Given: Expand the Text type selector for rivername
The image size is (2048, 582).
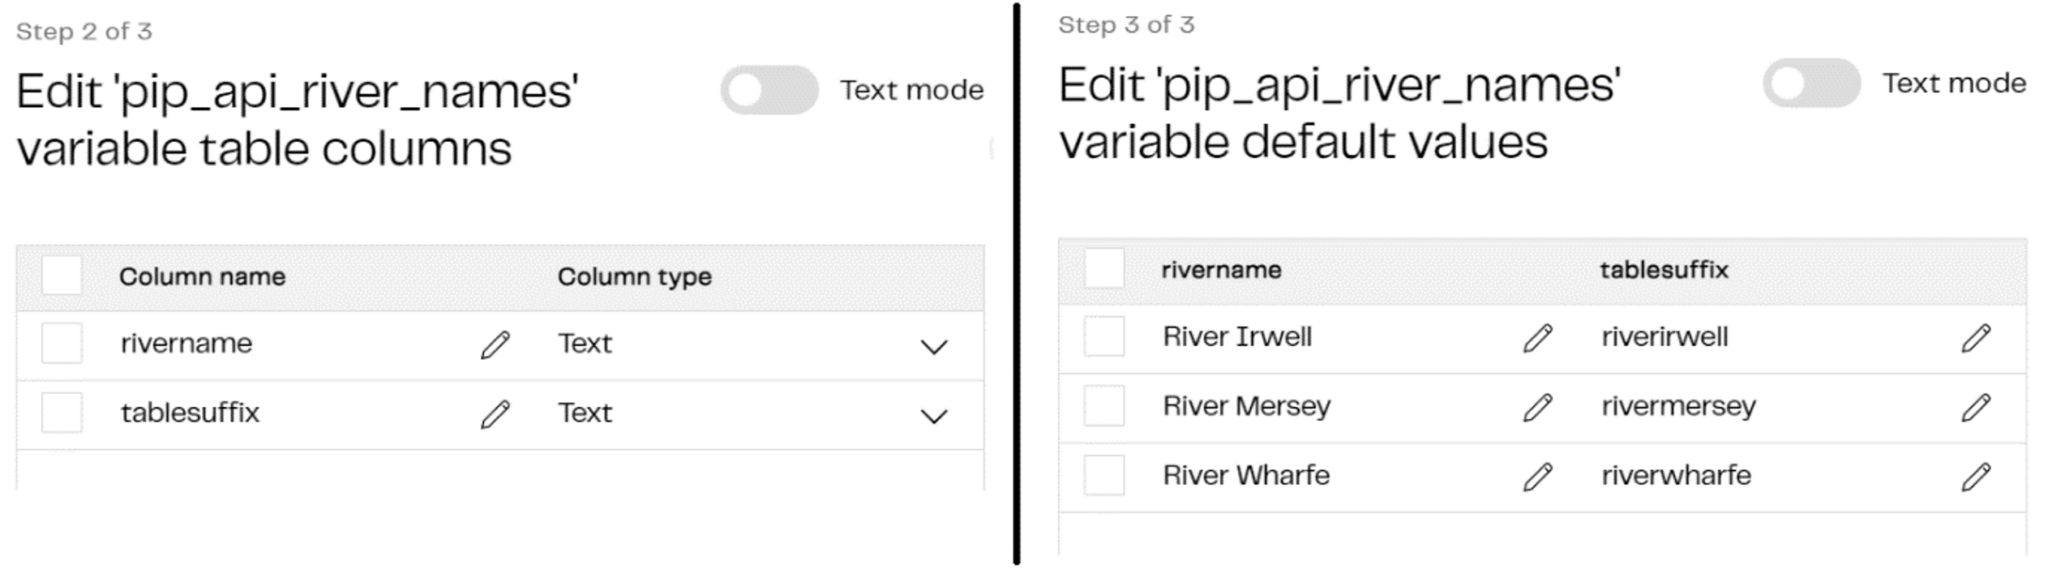Looking at the screenshot, I should 932,348.
